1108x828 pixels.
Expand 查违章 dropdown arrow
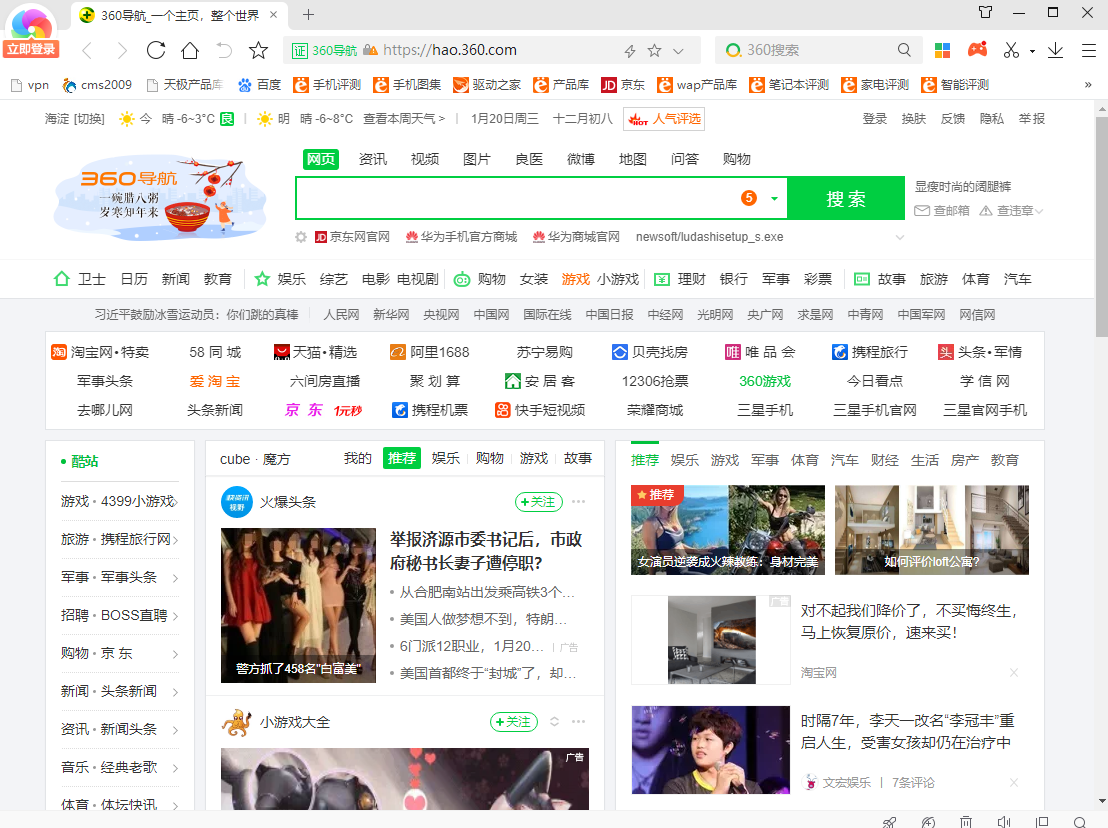click(x=1039, y=211)
